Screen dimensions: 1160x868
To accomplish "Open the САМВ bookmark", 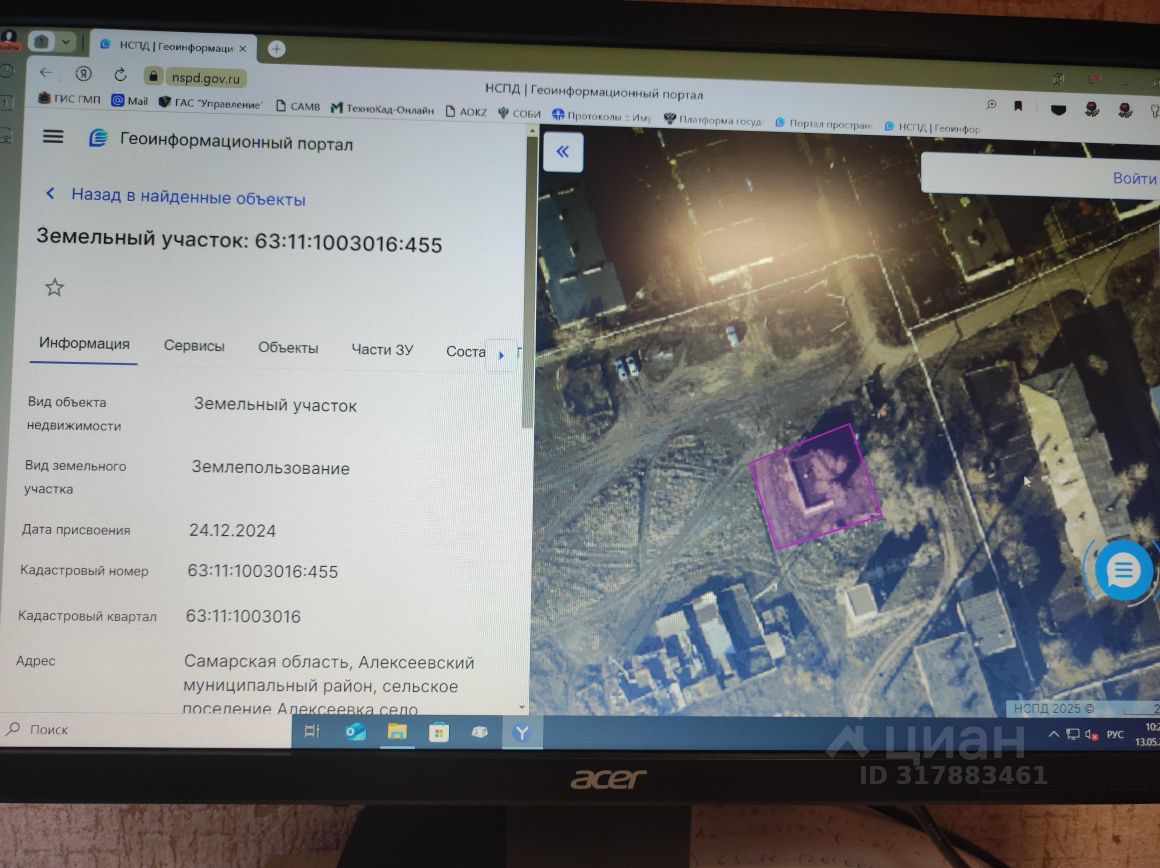I will coord(298,107).
